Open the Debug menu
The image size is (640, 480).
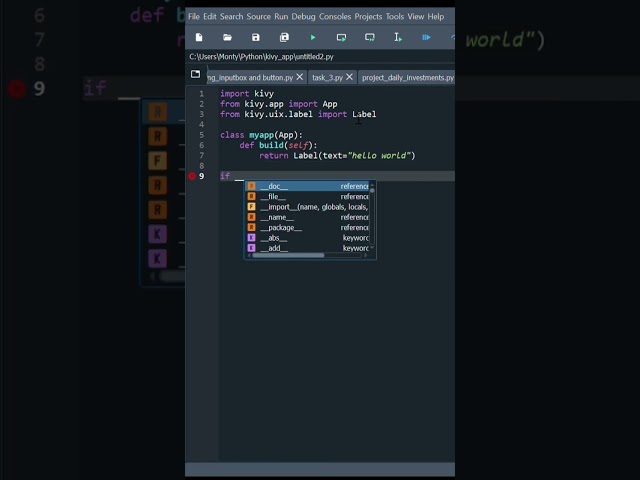(x=303, y=17)
